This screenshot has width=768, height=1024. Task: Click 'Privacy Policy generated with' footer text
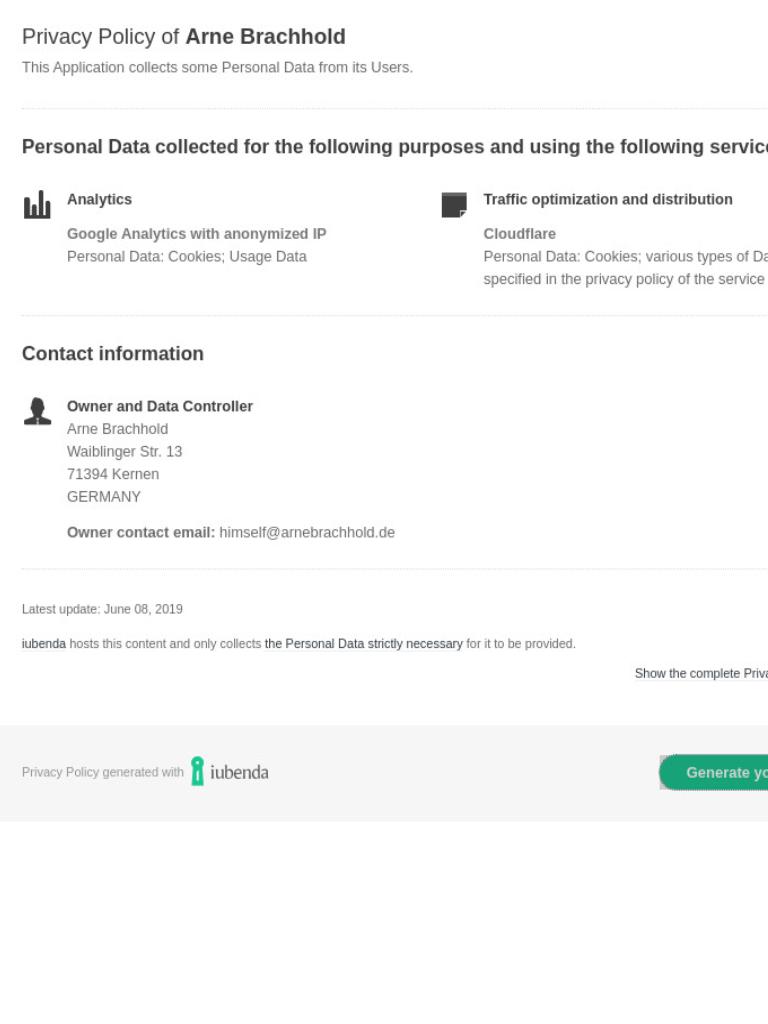coord(103,772)
